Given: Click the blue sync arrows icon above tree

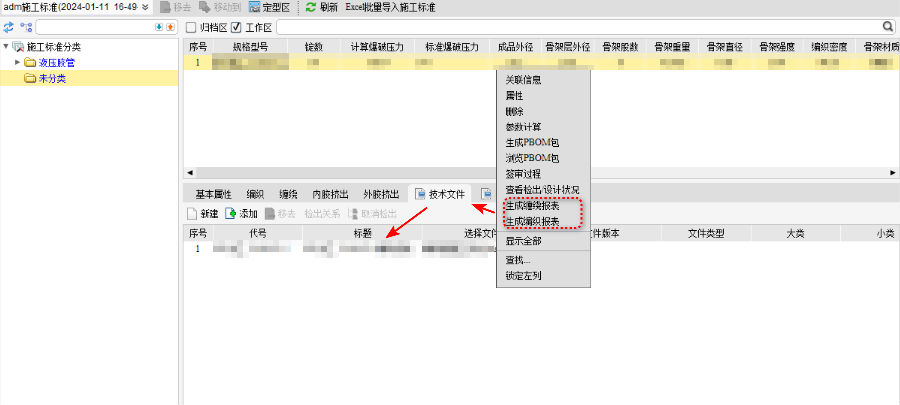Looking at the screenshot, I should (9, 27).
